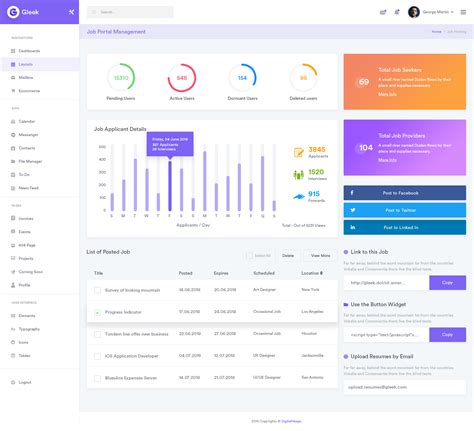Check the Tandem line offer new business checkbox
This screenshot has height=431, width=474.
coord(97,334)
